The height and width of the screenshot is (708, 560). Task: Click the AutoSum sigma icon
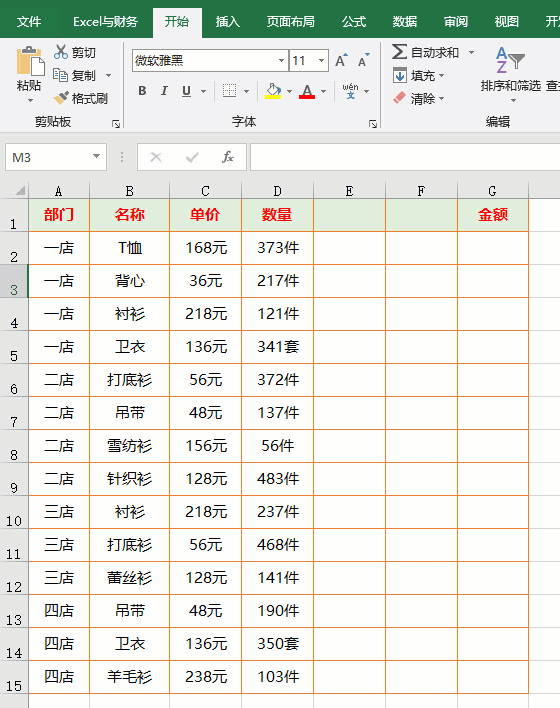399,52
